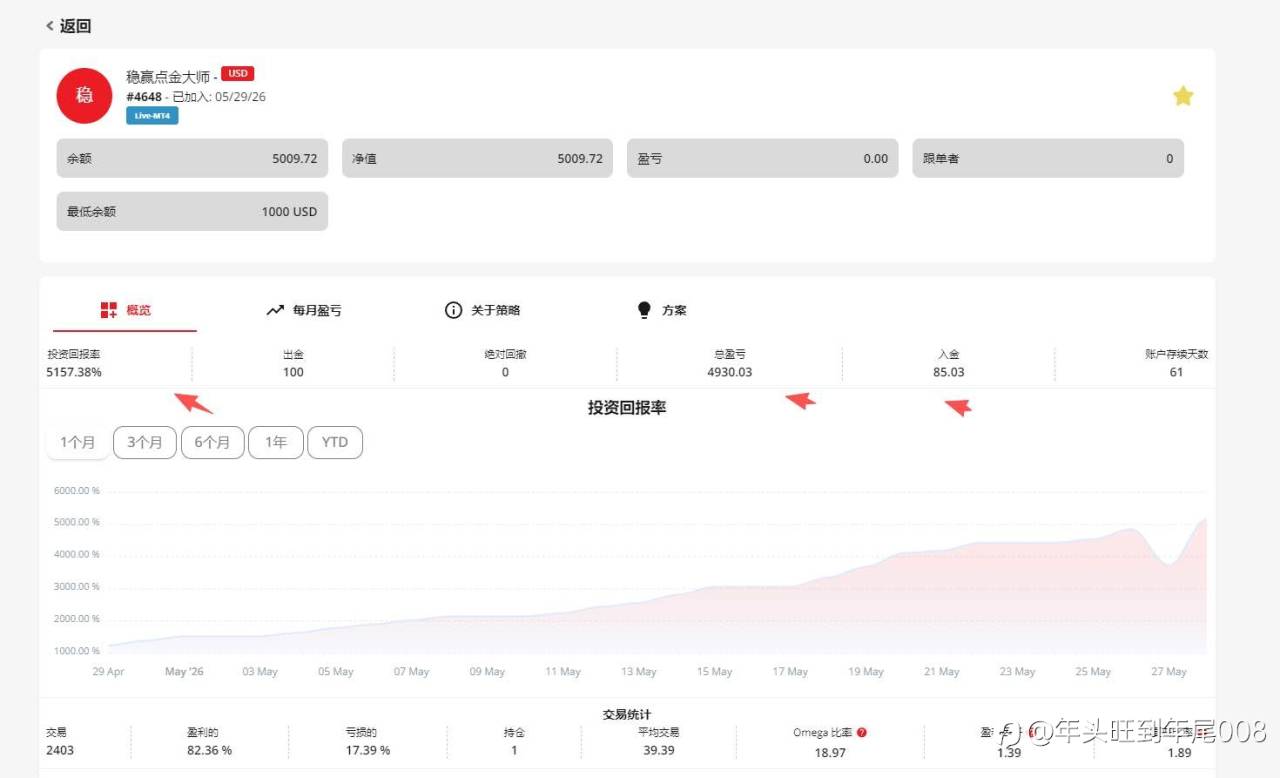Screen dimensions: 1280x778
Task: Click the 6000.00 % axis label
Action: 77,491
